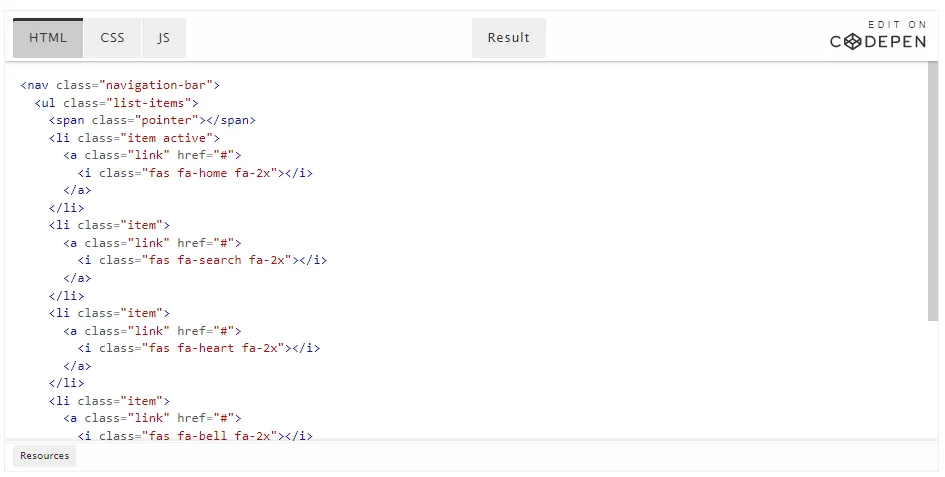Click the CodePen logo icon
The width and height of the screenshot is (945, 477).
[852, 42]
